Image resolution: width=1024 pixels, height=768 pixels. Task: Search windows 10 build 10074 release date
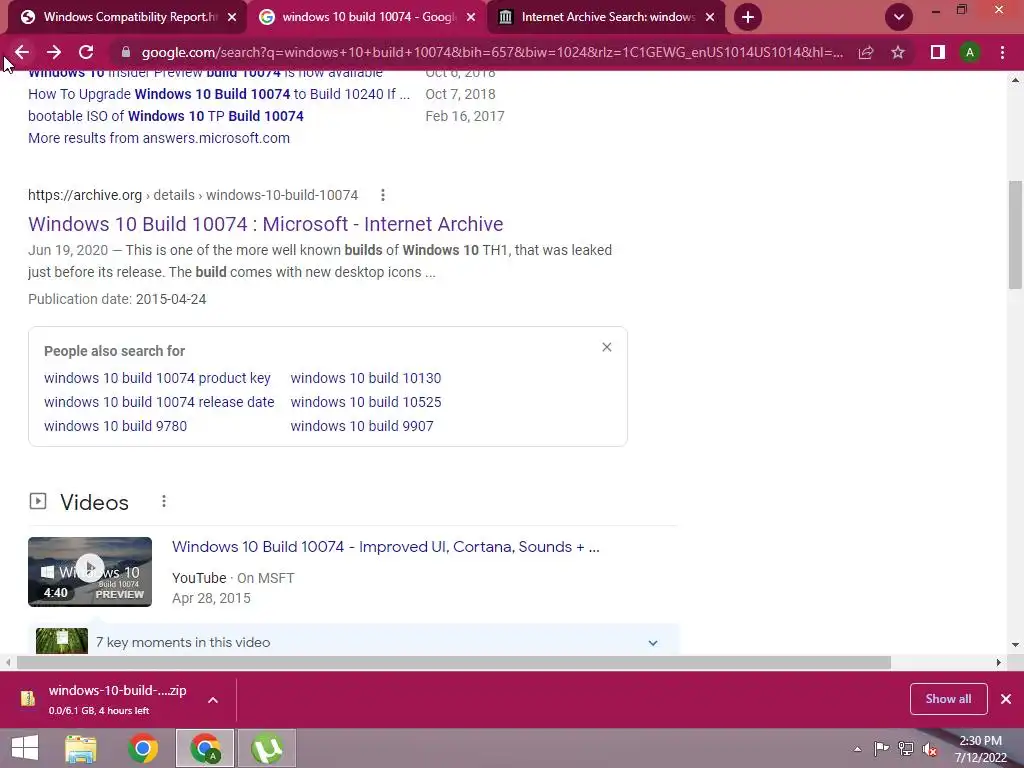[x=159, y=402]
